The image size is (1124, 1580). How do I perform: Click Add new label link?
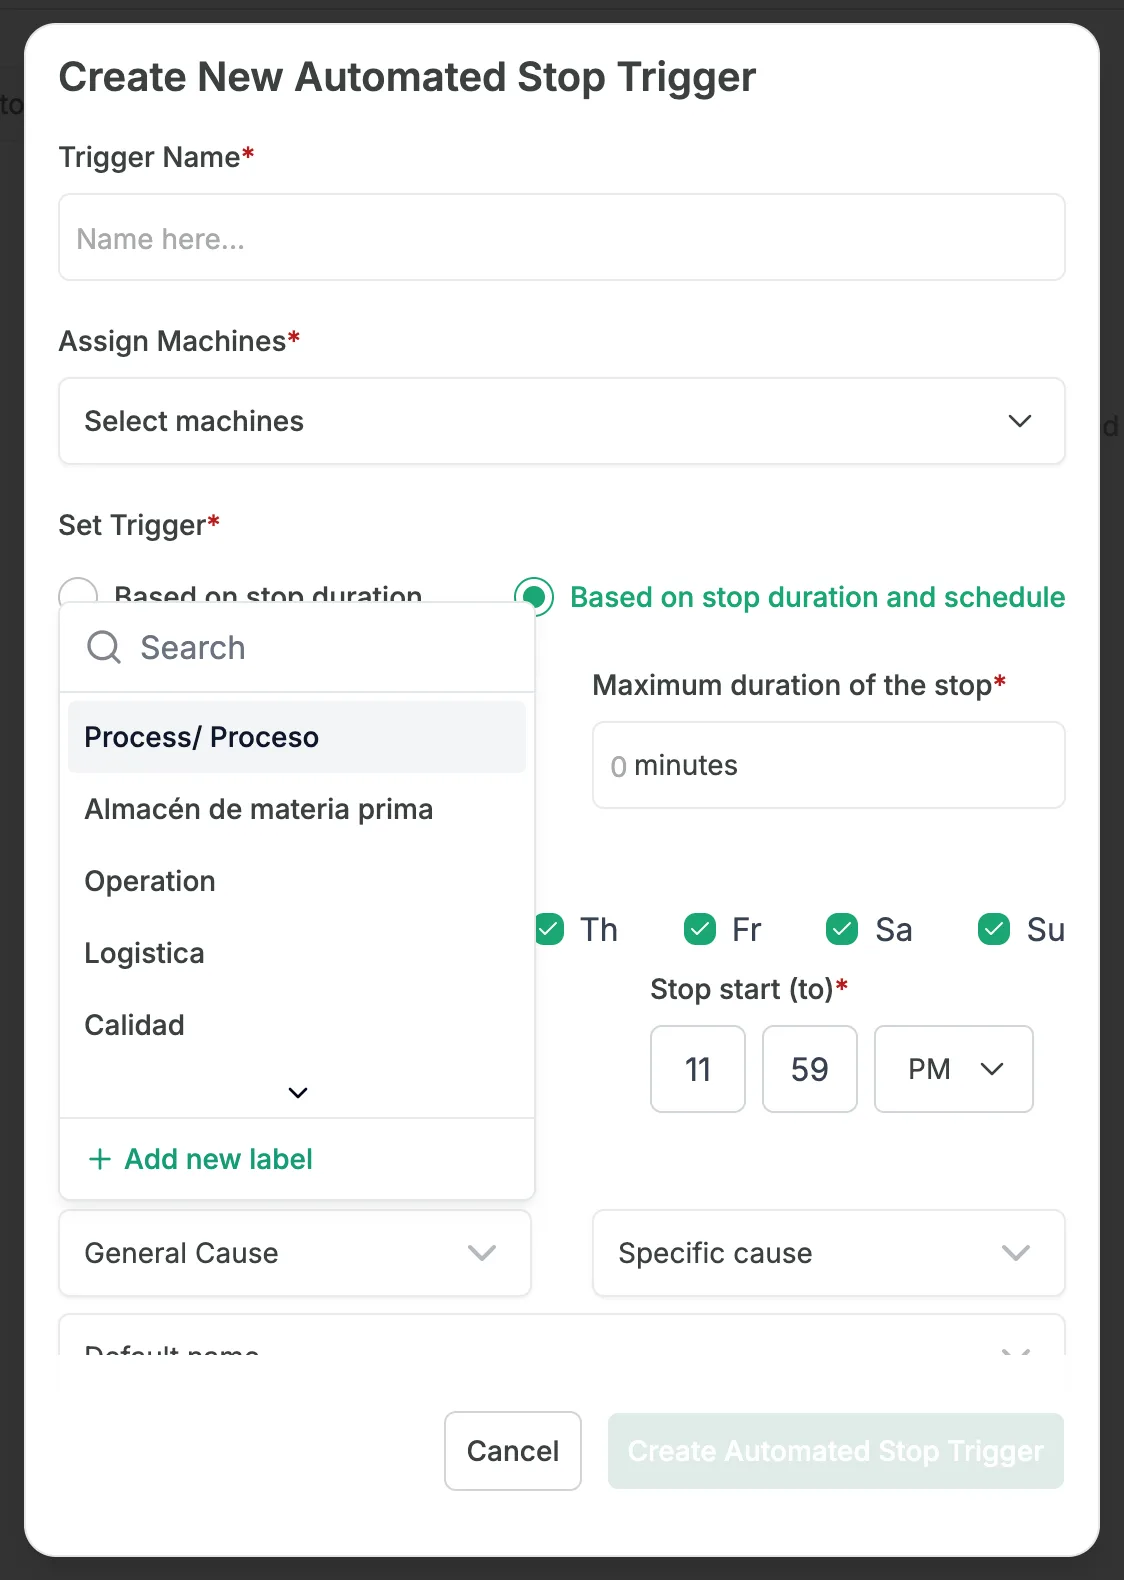(x=218, y=1159)
